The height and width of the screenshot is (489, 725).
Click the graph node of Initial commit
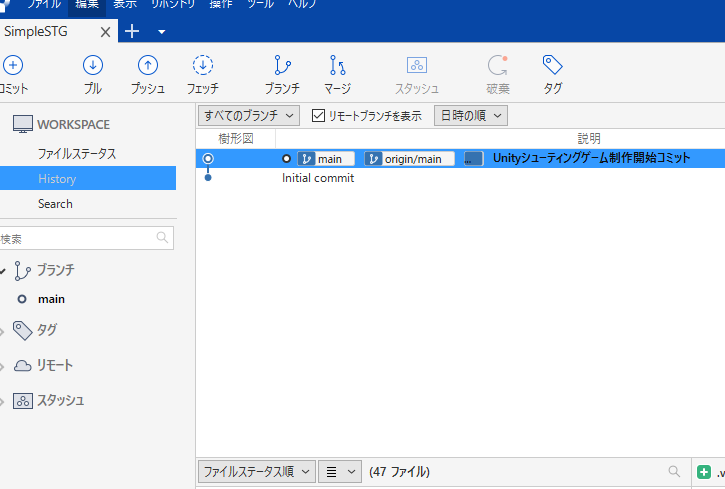coord(208,177)
